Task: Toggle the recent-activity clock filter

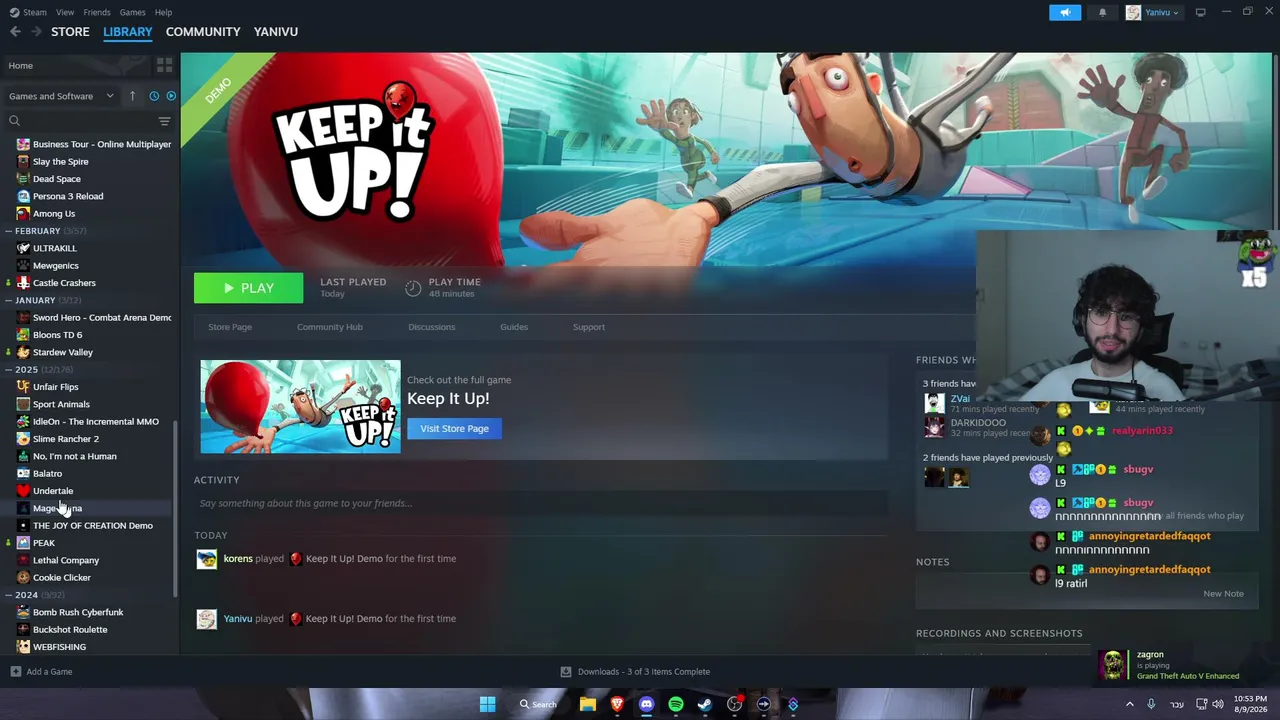Action: (x=154, y=96)
